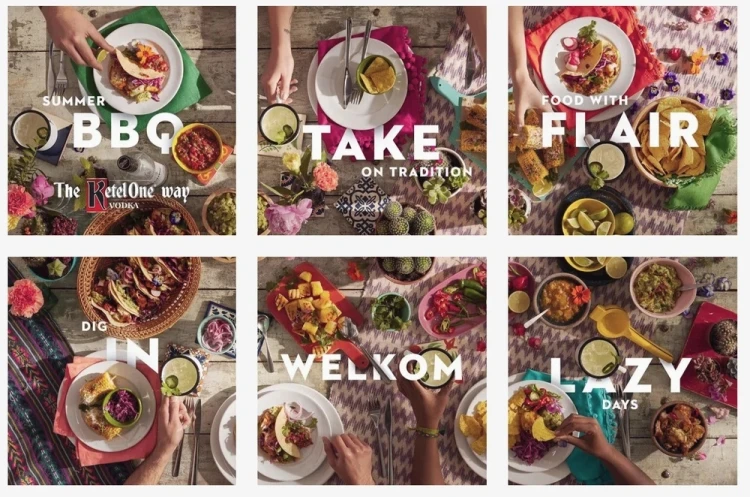Click the Ketel One Vodka logo

(122, 194)
